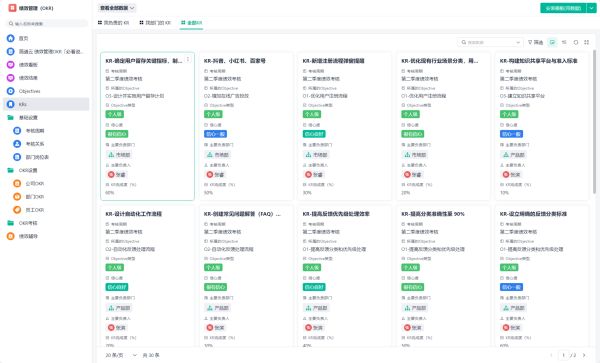The image size is (600, 363).
Task: Click 第二季度绩效考核 in KR-设计自动化工作流程 card
Action: coord(124,232)
